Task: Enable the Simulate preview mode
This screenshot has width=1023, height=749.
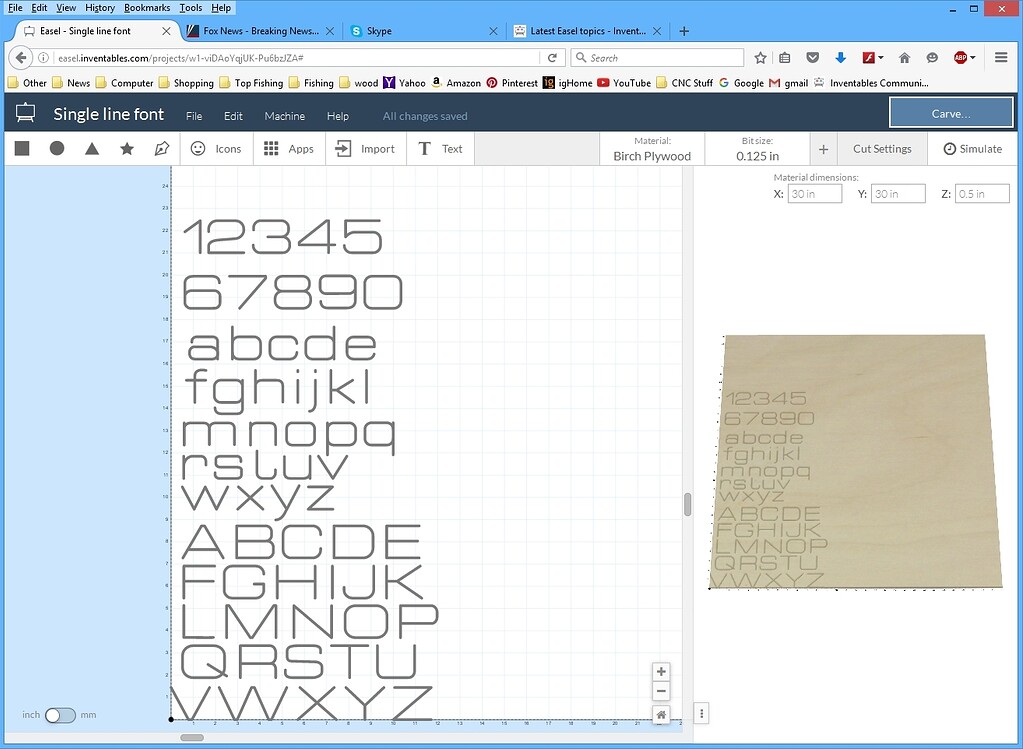Action: tap(971, 148)
